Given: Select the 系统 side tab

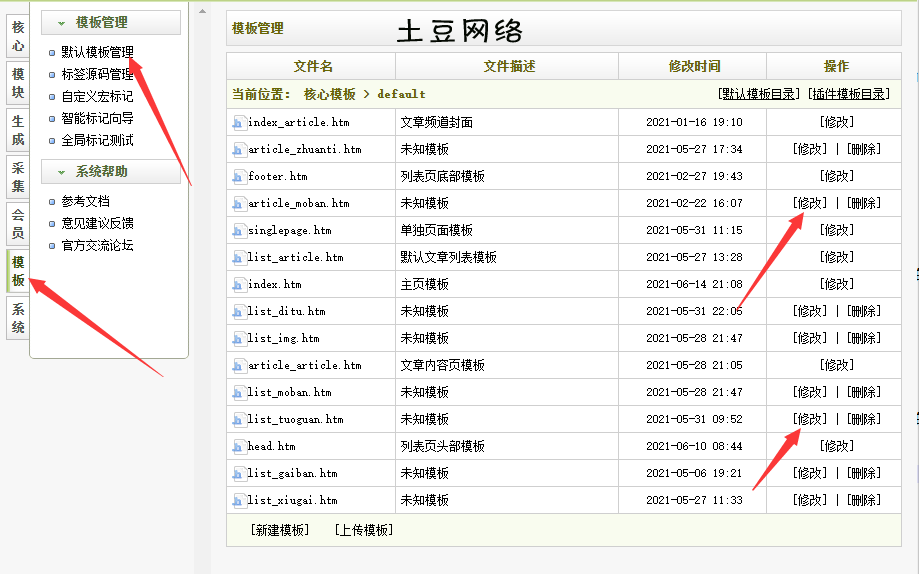Looking at the screenshot, I should click(x=18, y=318).
